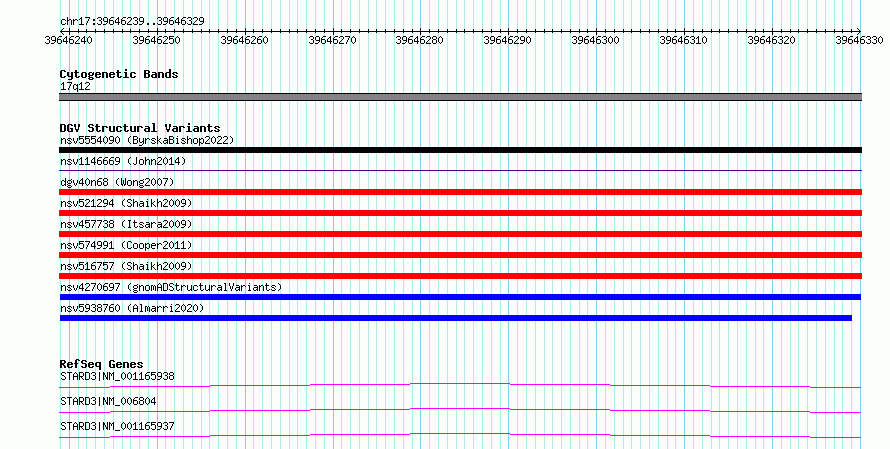This screenshot has height=449, width=890.
Task: Open gene STARD3|NM_006804 label
Action: 108,401
